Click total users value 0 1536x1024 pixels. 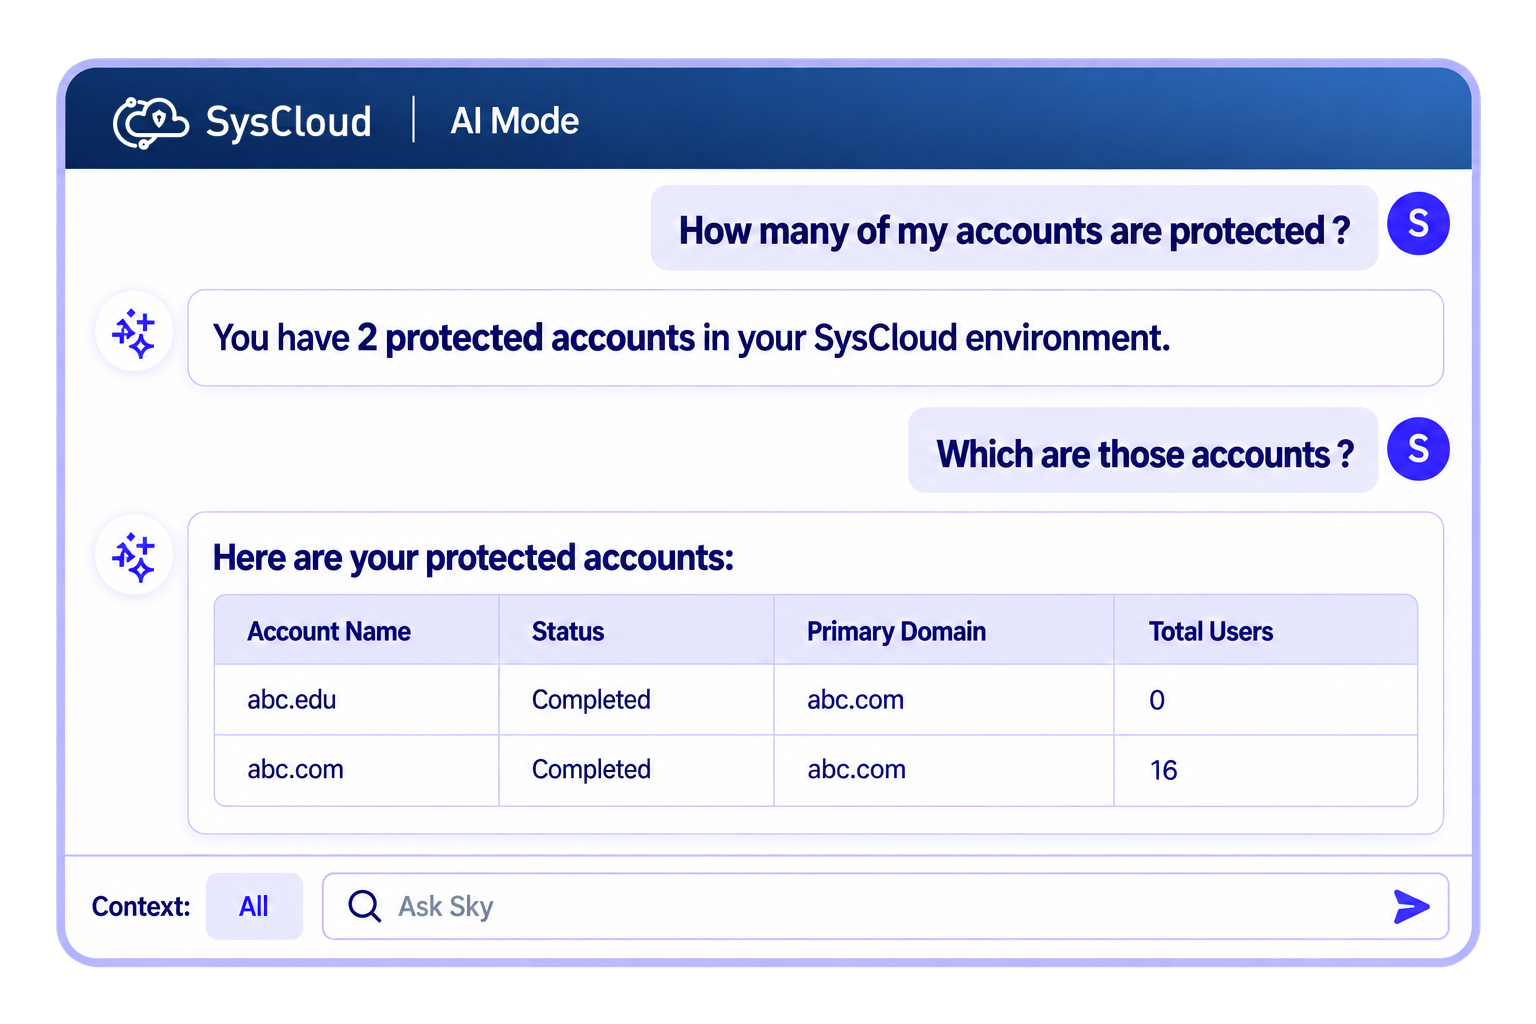coord(1157,700)
